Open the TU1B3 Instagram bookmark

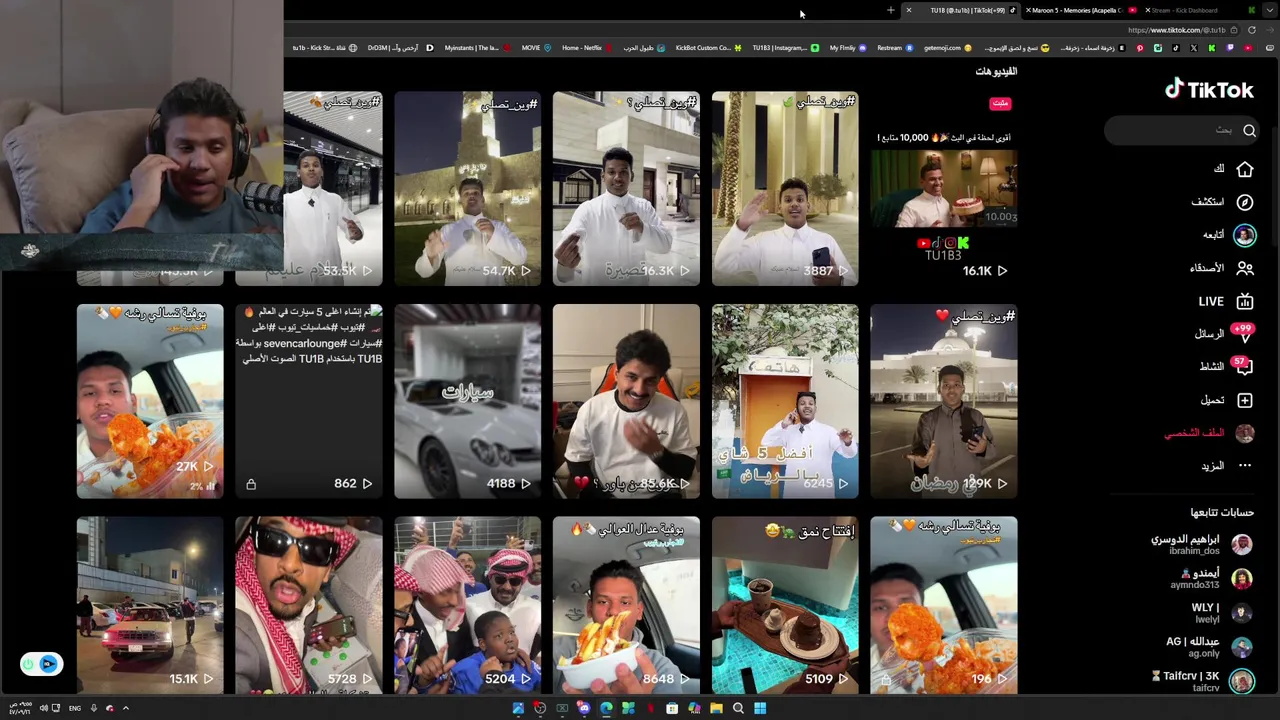click(785, 48)
